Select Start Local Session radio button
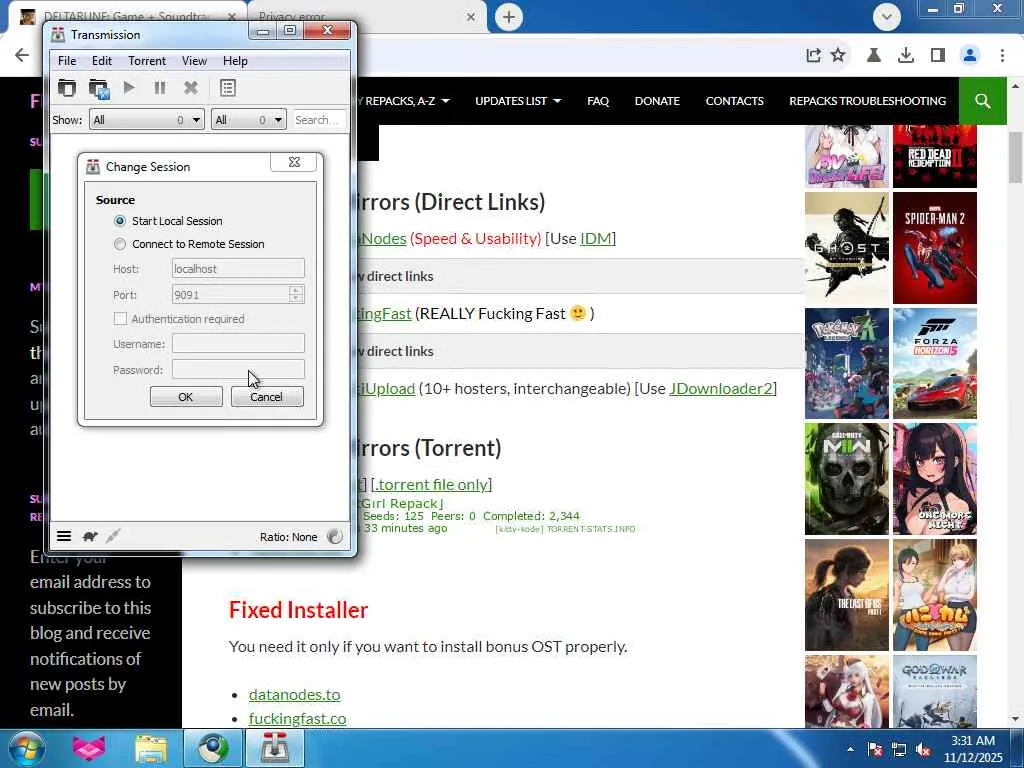Image resolution: width=1024 pixels, height=768 pixels. point(120,221)
